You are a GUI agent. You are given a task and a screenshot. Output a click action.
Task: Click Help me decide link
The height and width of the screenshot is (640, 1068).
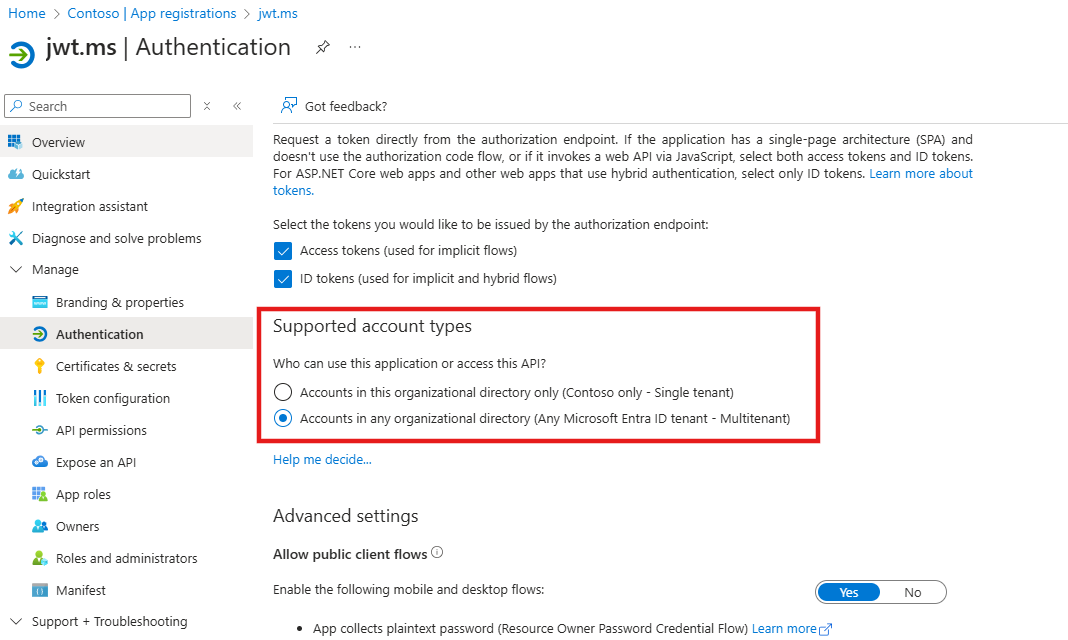(322, 460)
